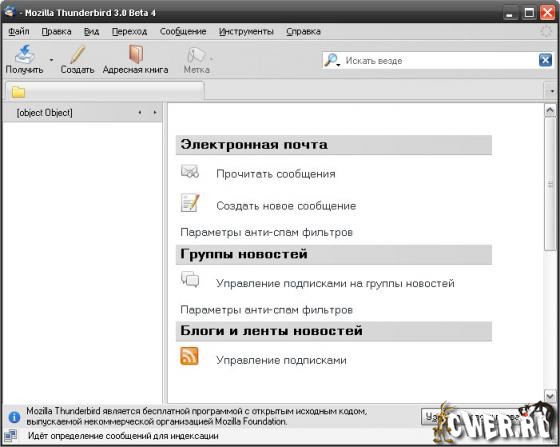This screenshot has height=447, width=560.
Task: Open the Сообщение menu
Action: click(x=183, y=31)
